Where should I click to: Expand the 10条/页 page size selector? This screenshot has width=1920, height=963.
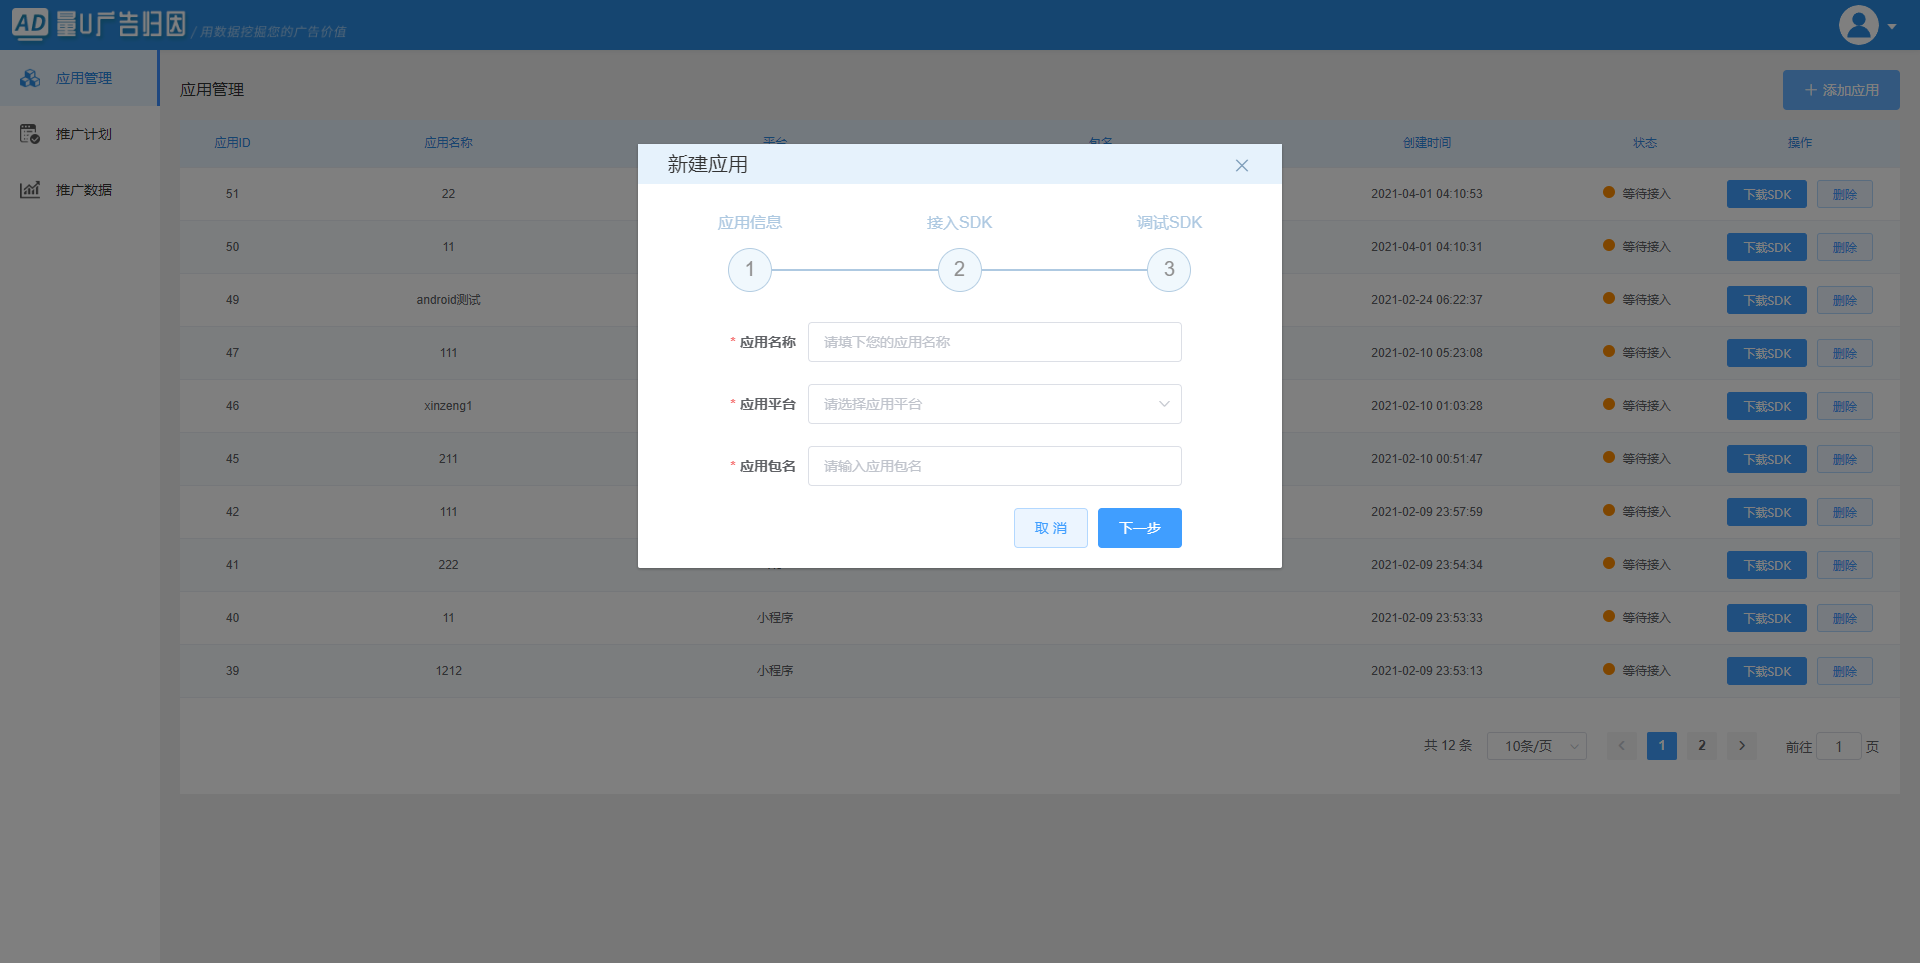1536,746
